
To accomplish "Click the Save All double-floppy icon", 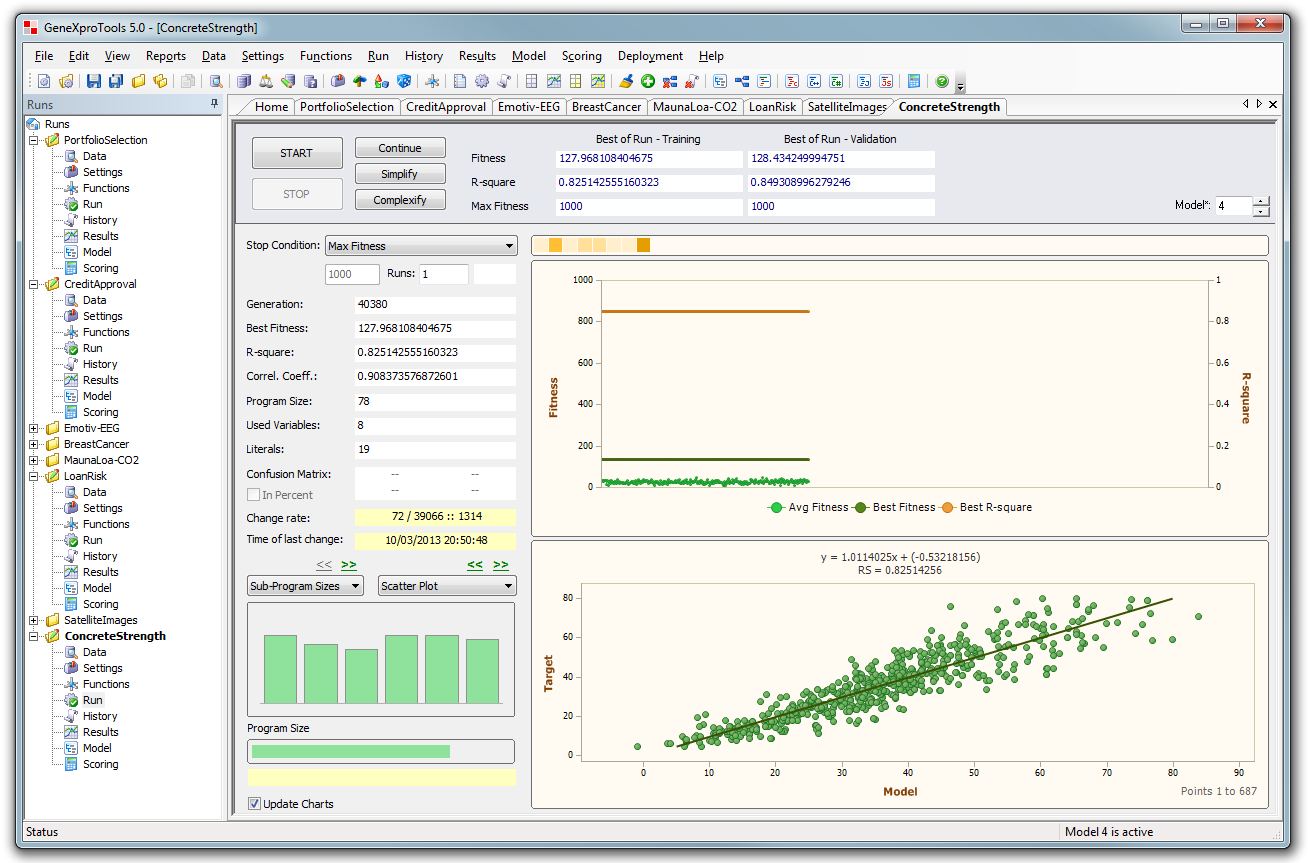I will [x=116, y=81].
